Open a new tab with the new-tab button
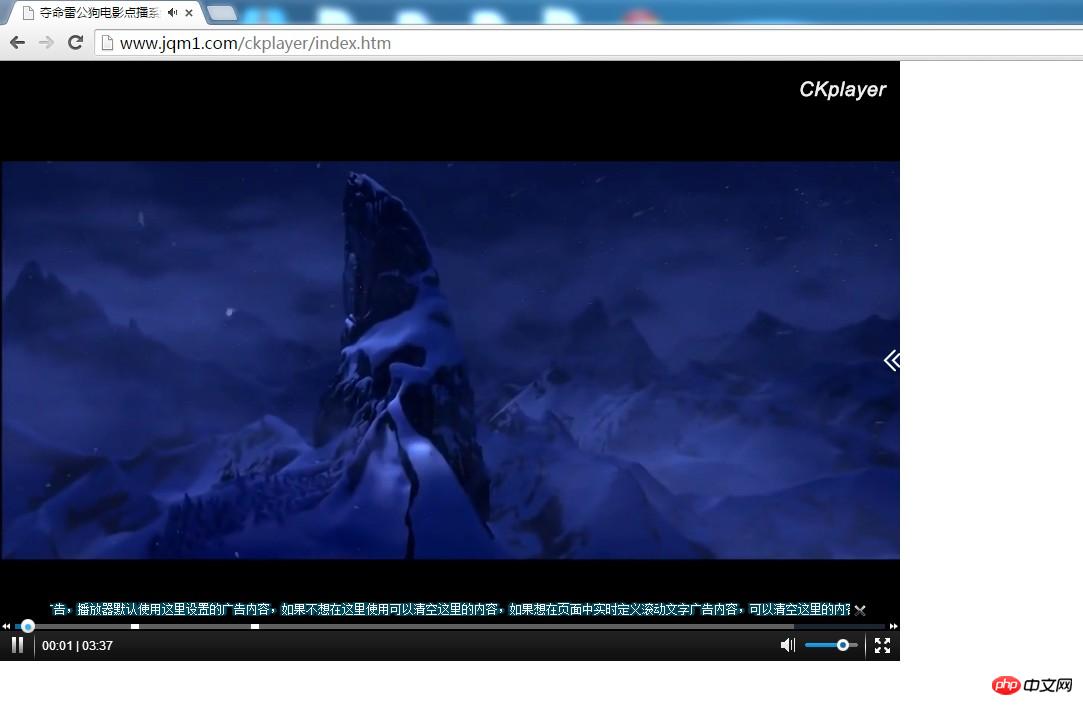 tap(222, 12)
